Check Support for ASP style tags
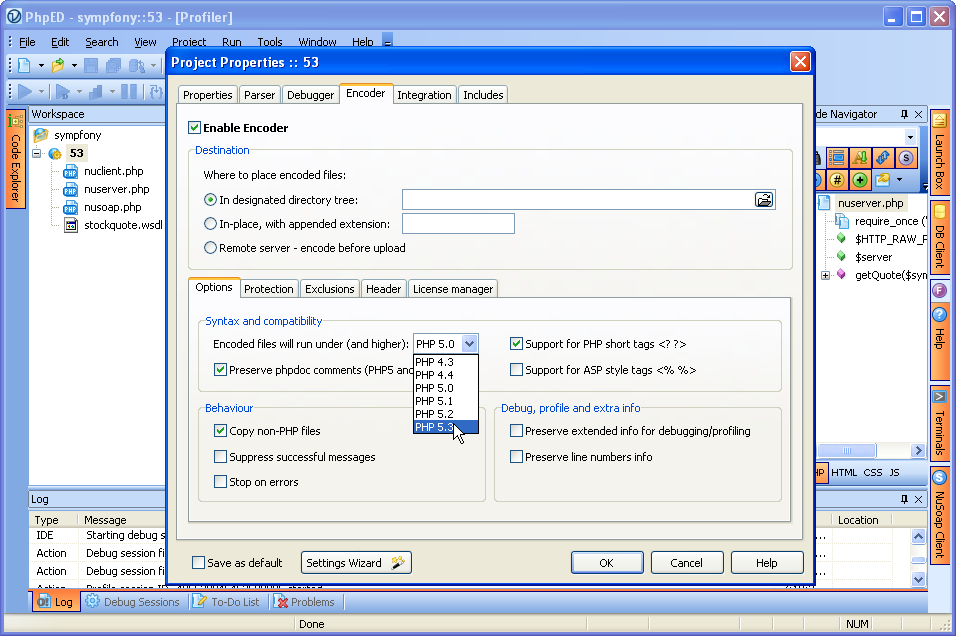Image resolution: width=956 pixels, height=636 pixels. click(x=517, y=370)
